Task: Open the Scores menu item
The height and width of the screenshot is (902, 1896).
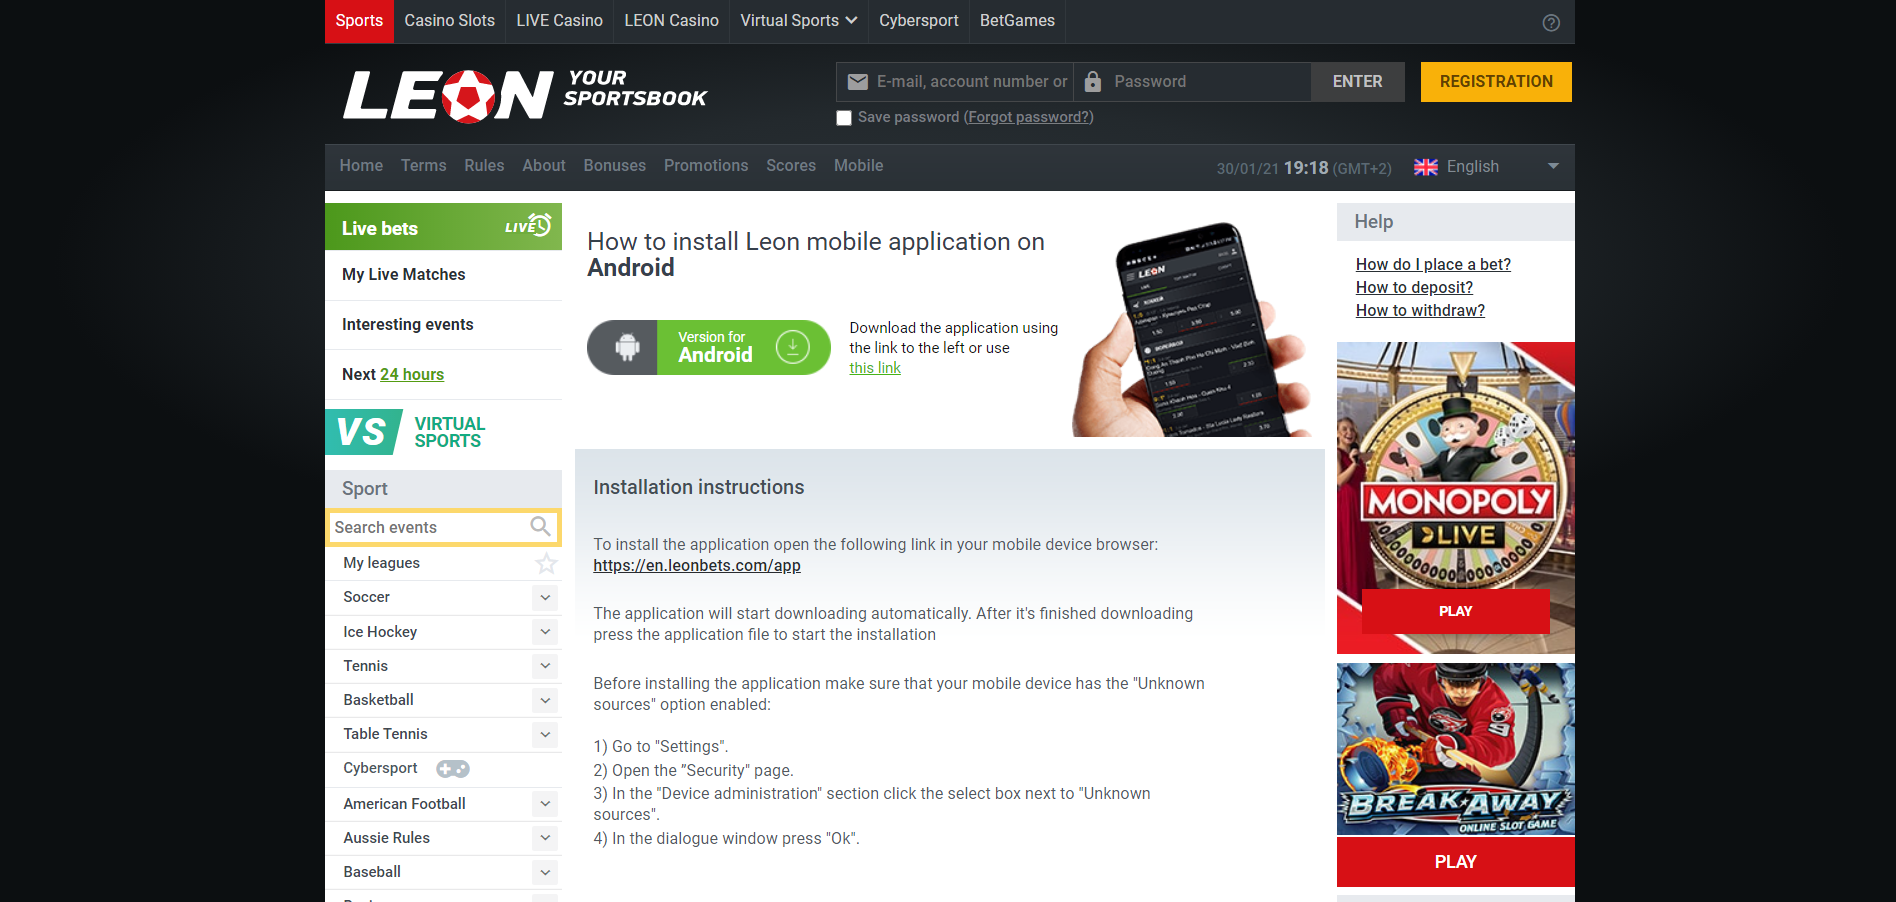Action: click(x=791, y=166)
